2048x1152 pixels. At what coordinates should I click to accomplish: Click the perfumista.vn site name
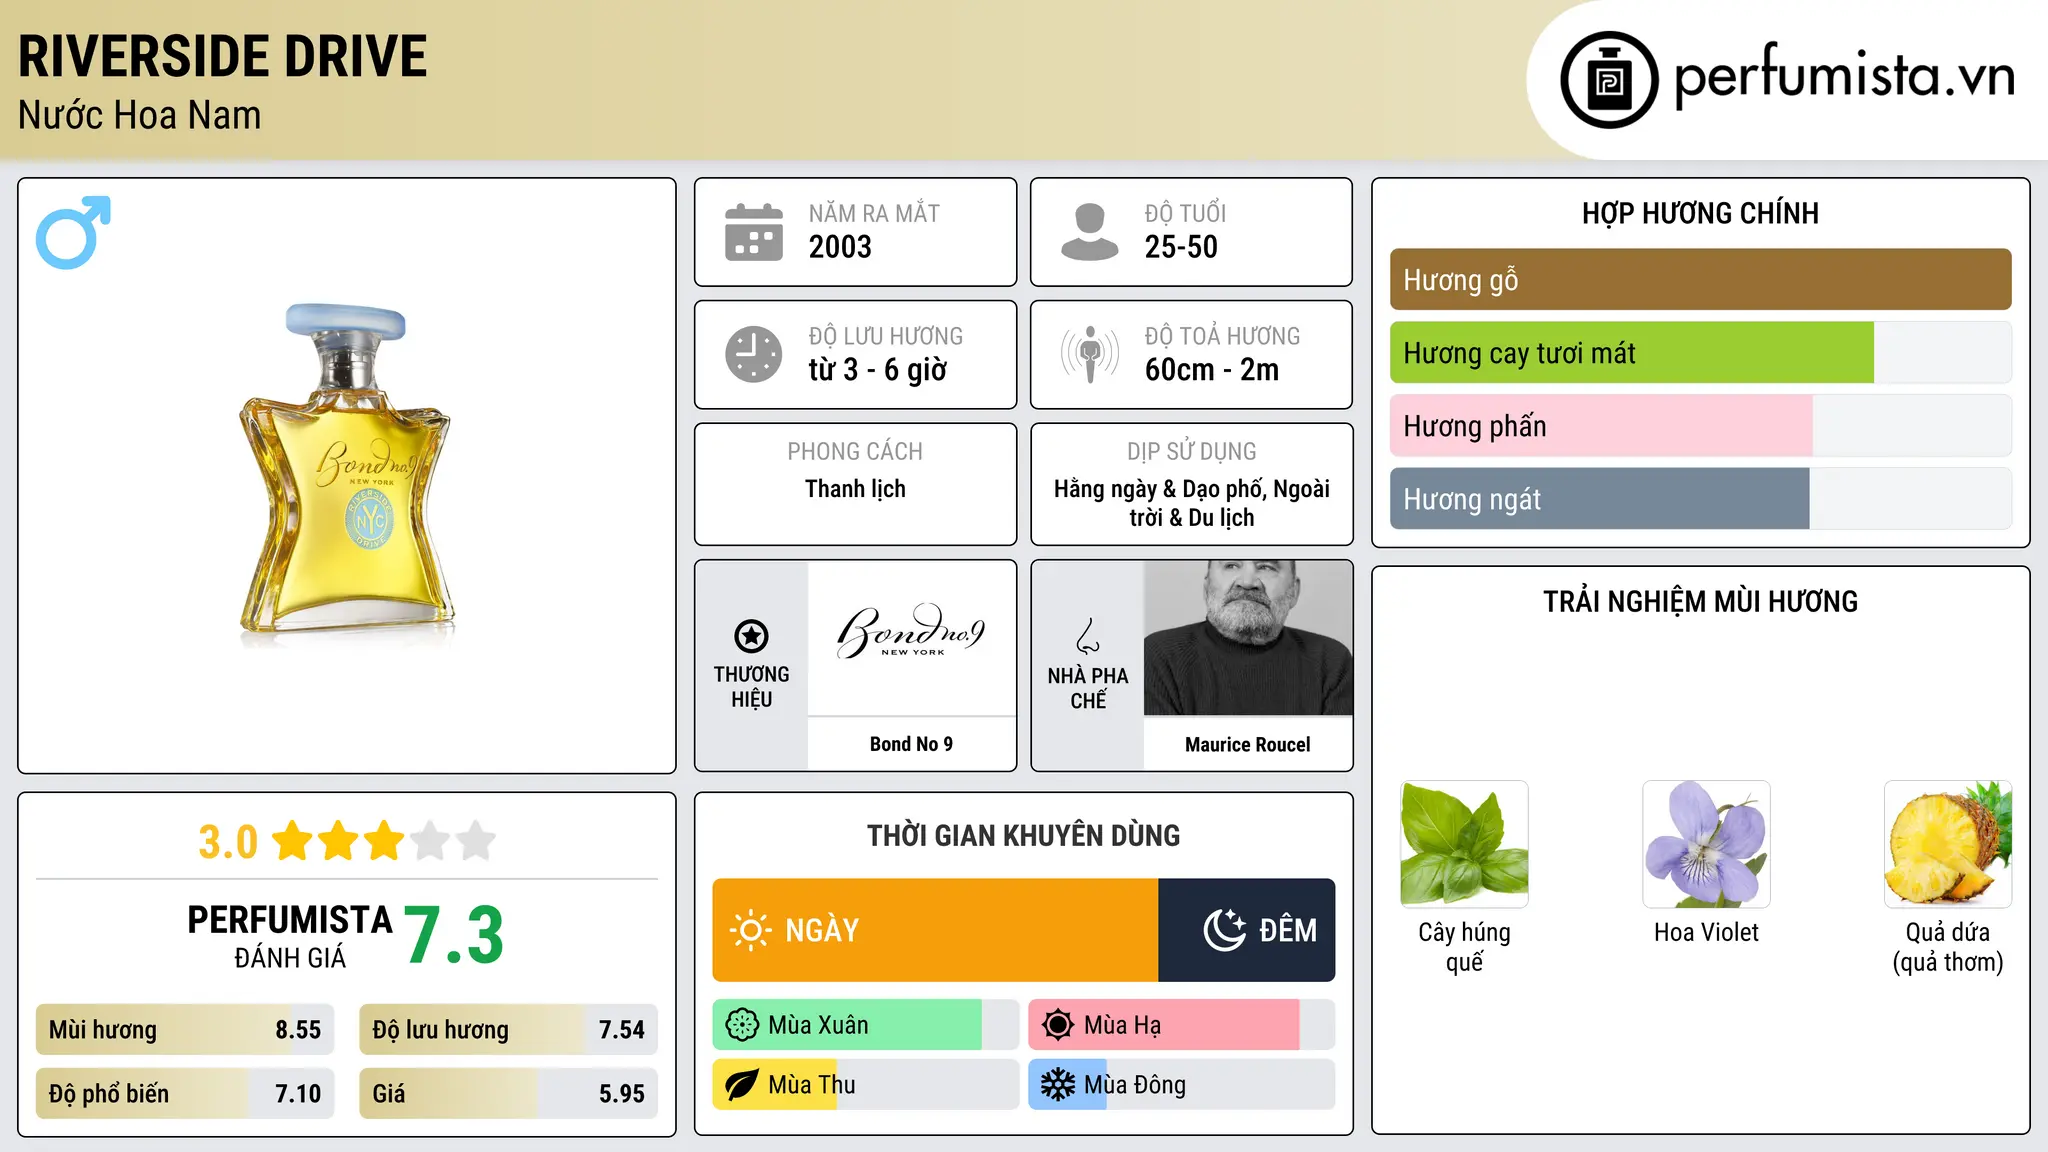click(1844, 76)
